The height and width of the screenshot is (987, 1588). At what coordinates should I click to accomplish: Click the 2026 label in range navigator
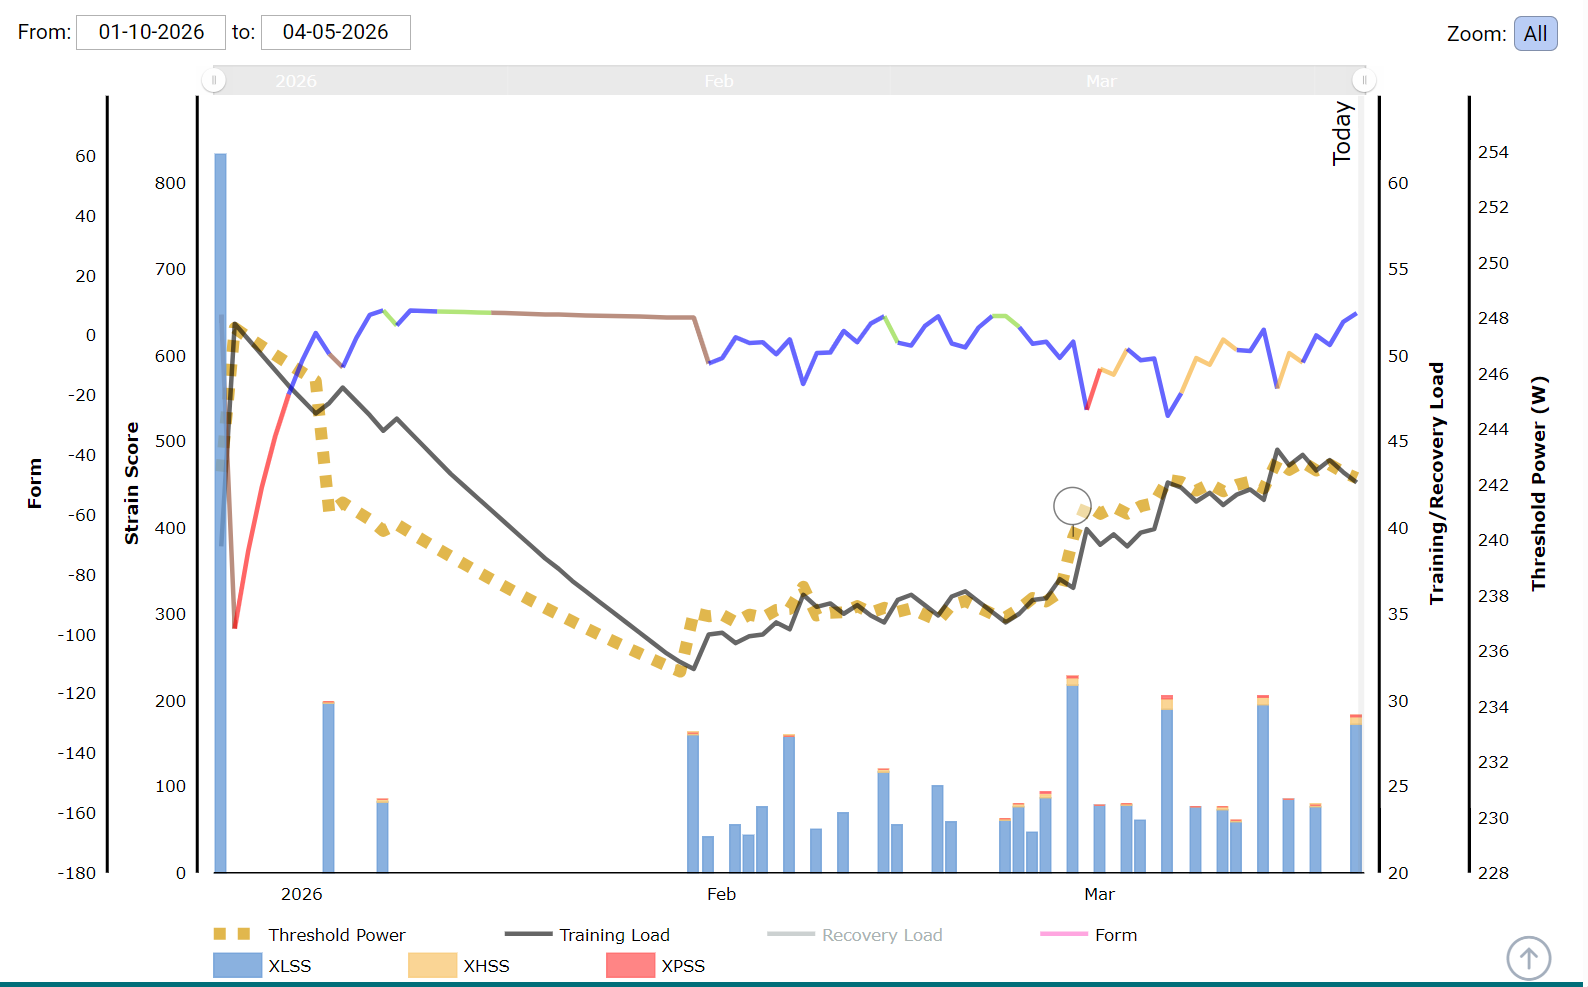[x=296, y=81]
